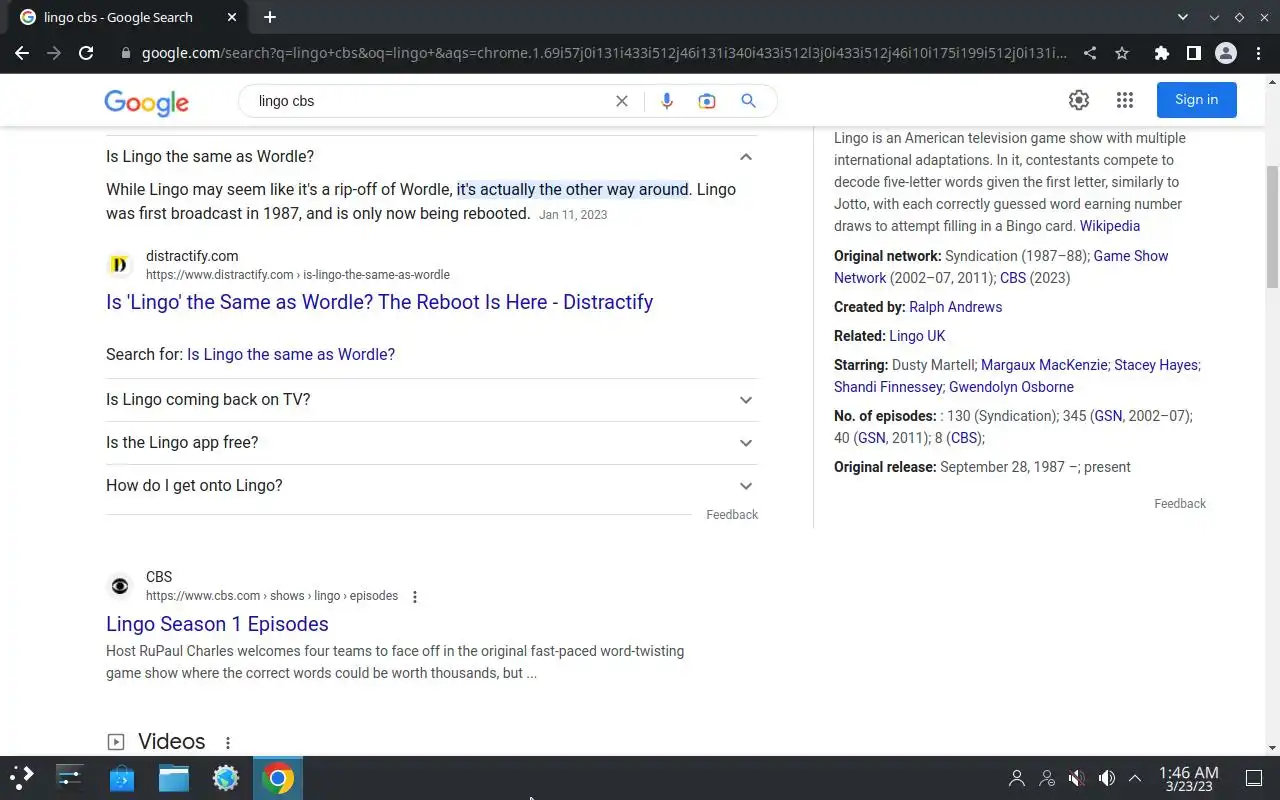Expand 'How do I get onto Lingo?'
Screen dimensions: 1280x800
431,486
